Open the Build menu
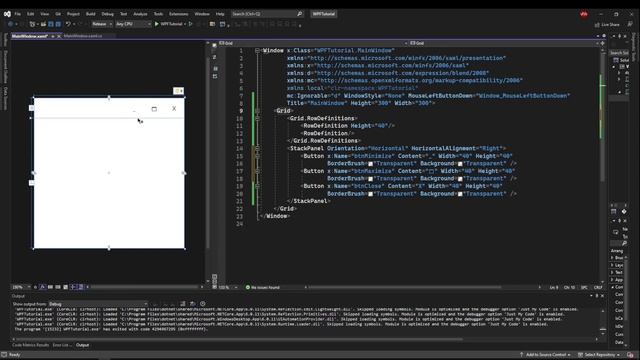 tap(90, 14)
